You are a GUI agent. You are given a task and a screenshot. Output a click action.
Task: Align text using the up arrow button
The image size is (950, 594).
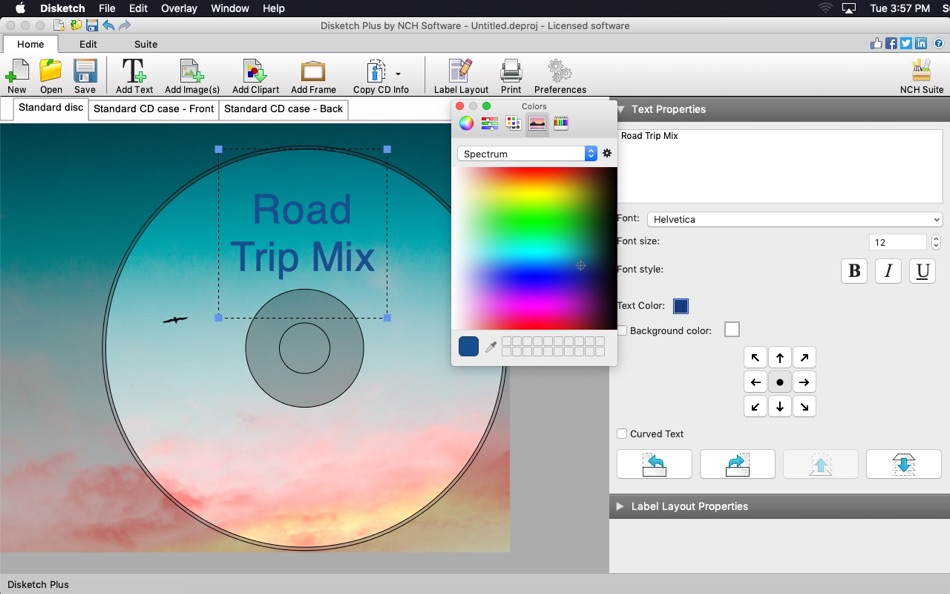[x=780, y=358]
